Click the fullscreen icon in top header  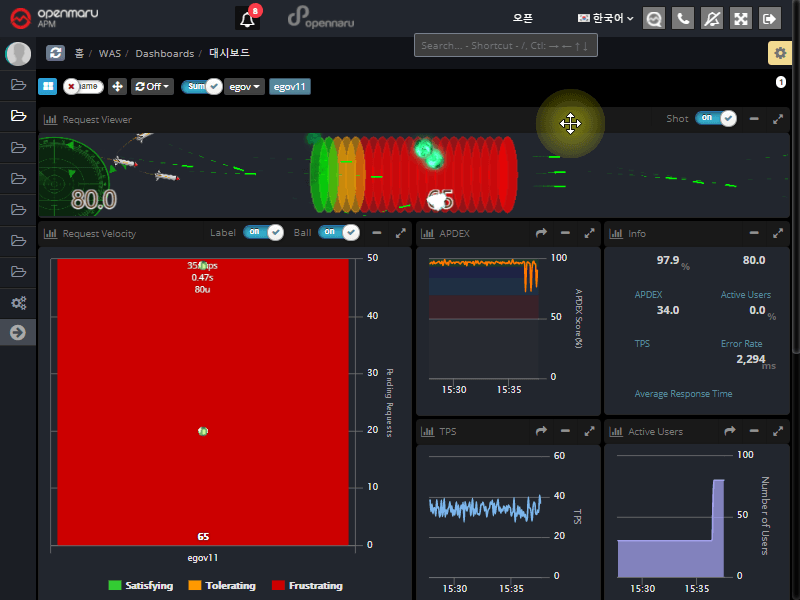point(741,18)
